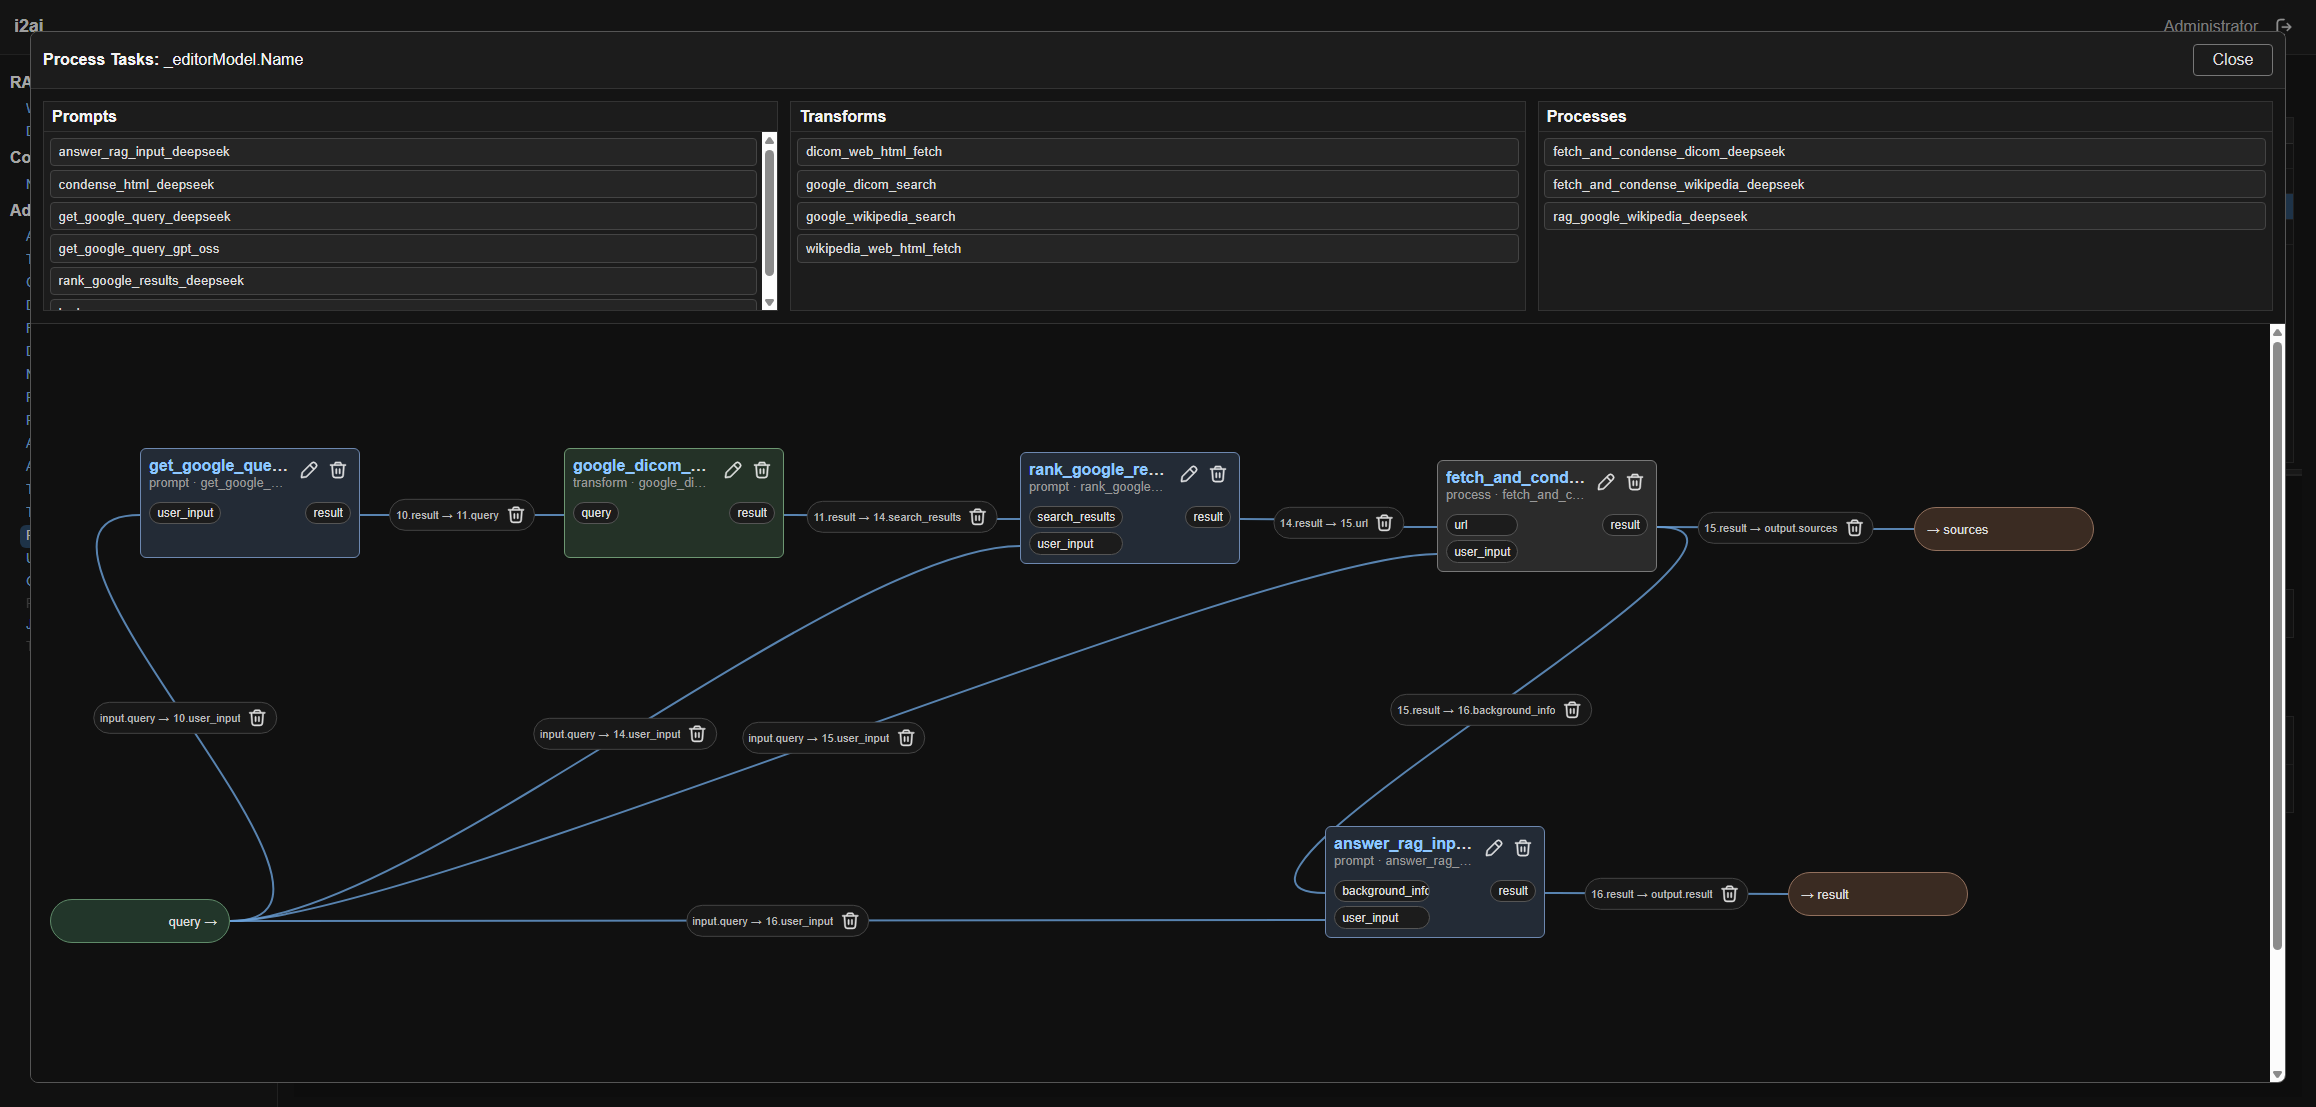The height and width of the screenshot is (1107, 2316).
Task: Click user_input port on get_google_que… node
Action: 185,513
